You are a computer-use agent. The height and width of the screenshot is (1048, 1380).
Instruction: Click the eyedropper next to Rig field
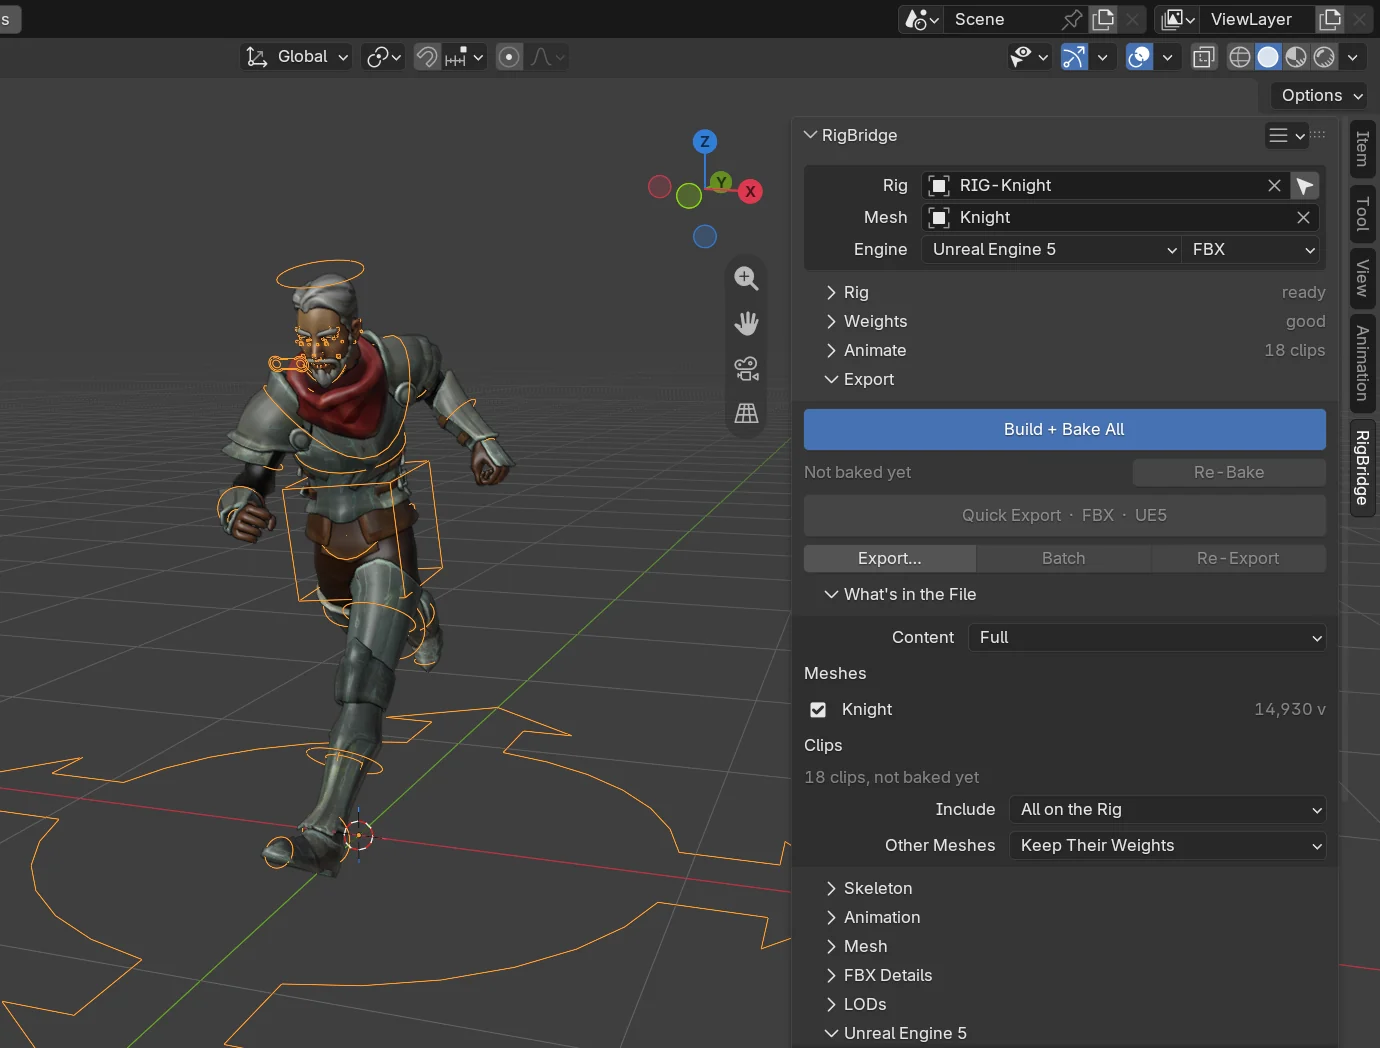(x=1304, y=186)
